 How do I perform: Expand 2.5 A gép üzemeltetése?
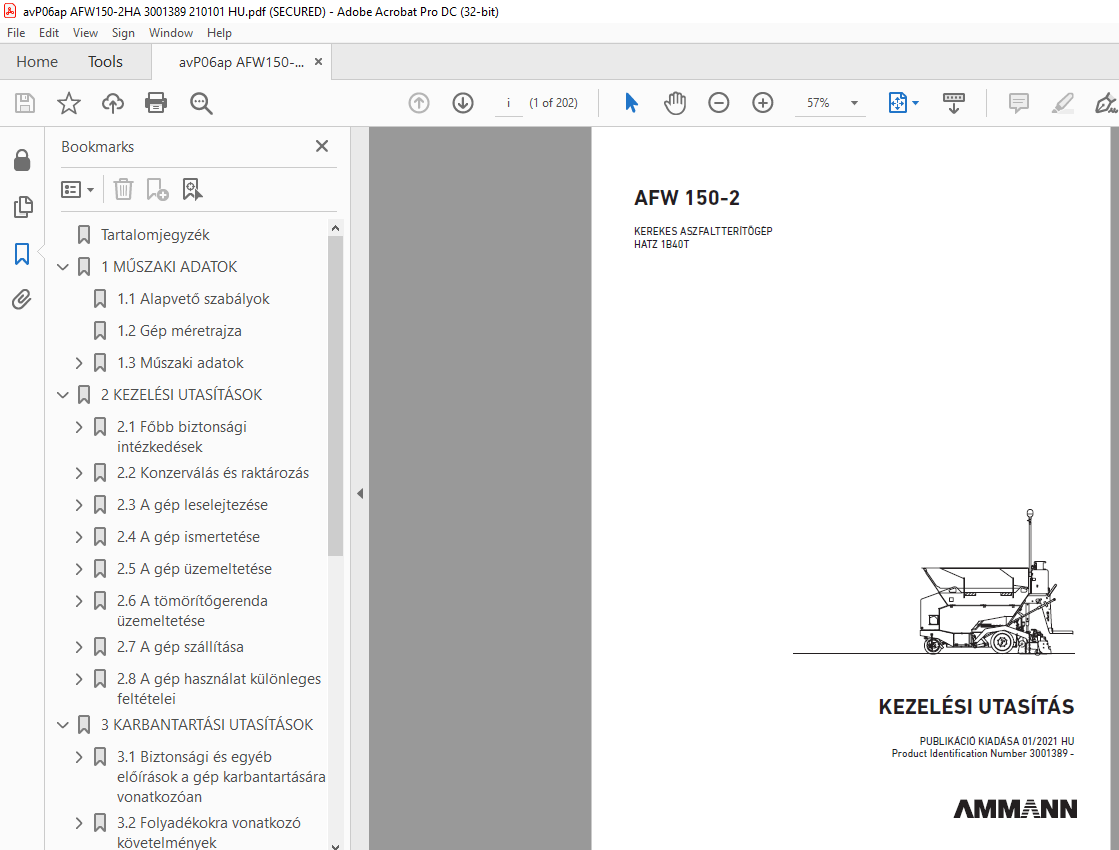pyautogui.click(x=79, y=570)
